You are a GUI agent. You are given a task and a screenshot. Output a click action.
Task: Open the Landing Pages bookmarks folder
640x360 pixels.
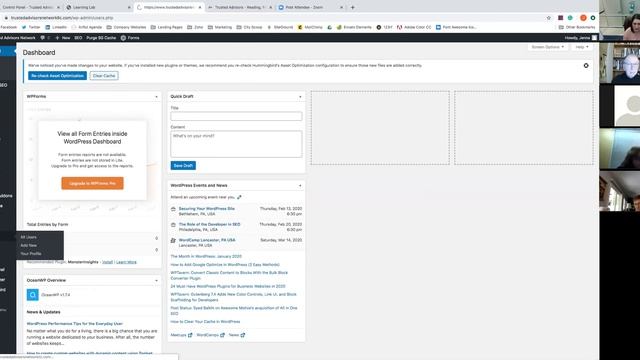coord(167,27)
